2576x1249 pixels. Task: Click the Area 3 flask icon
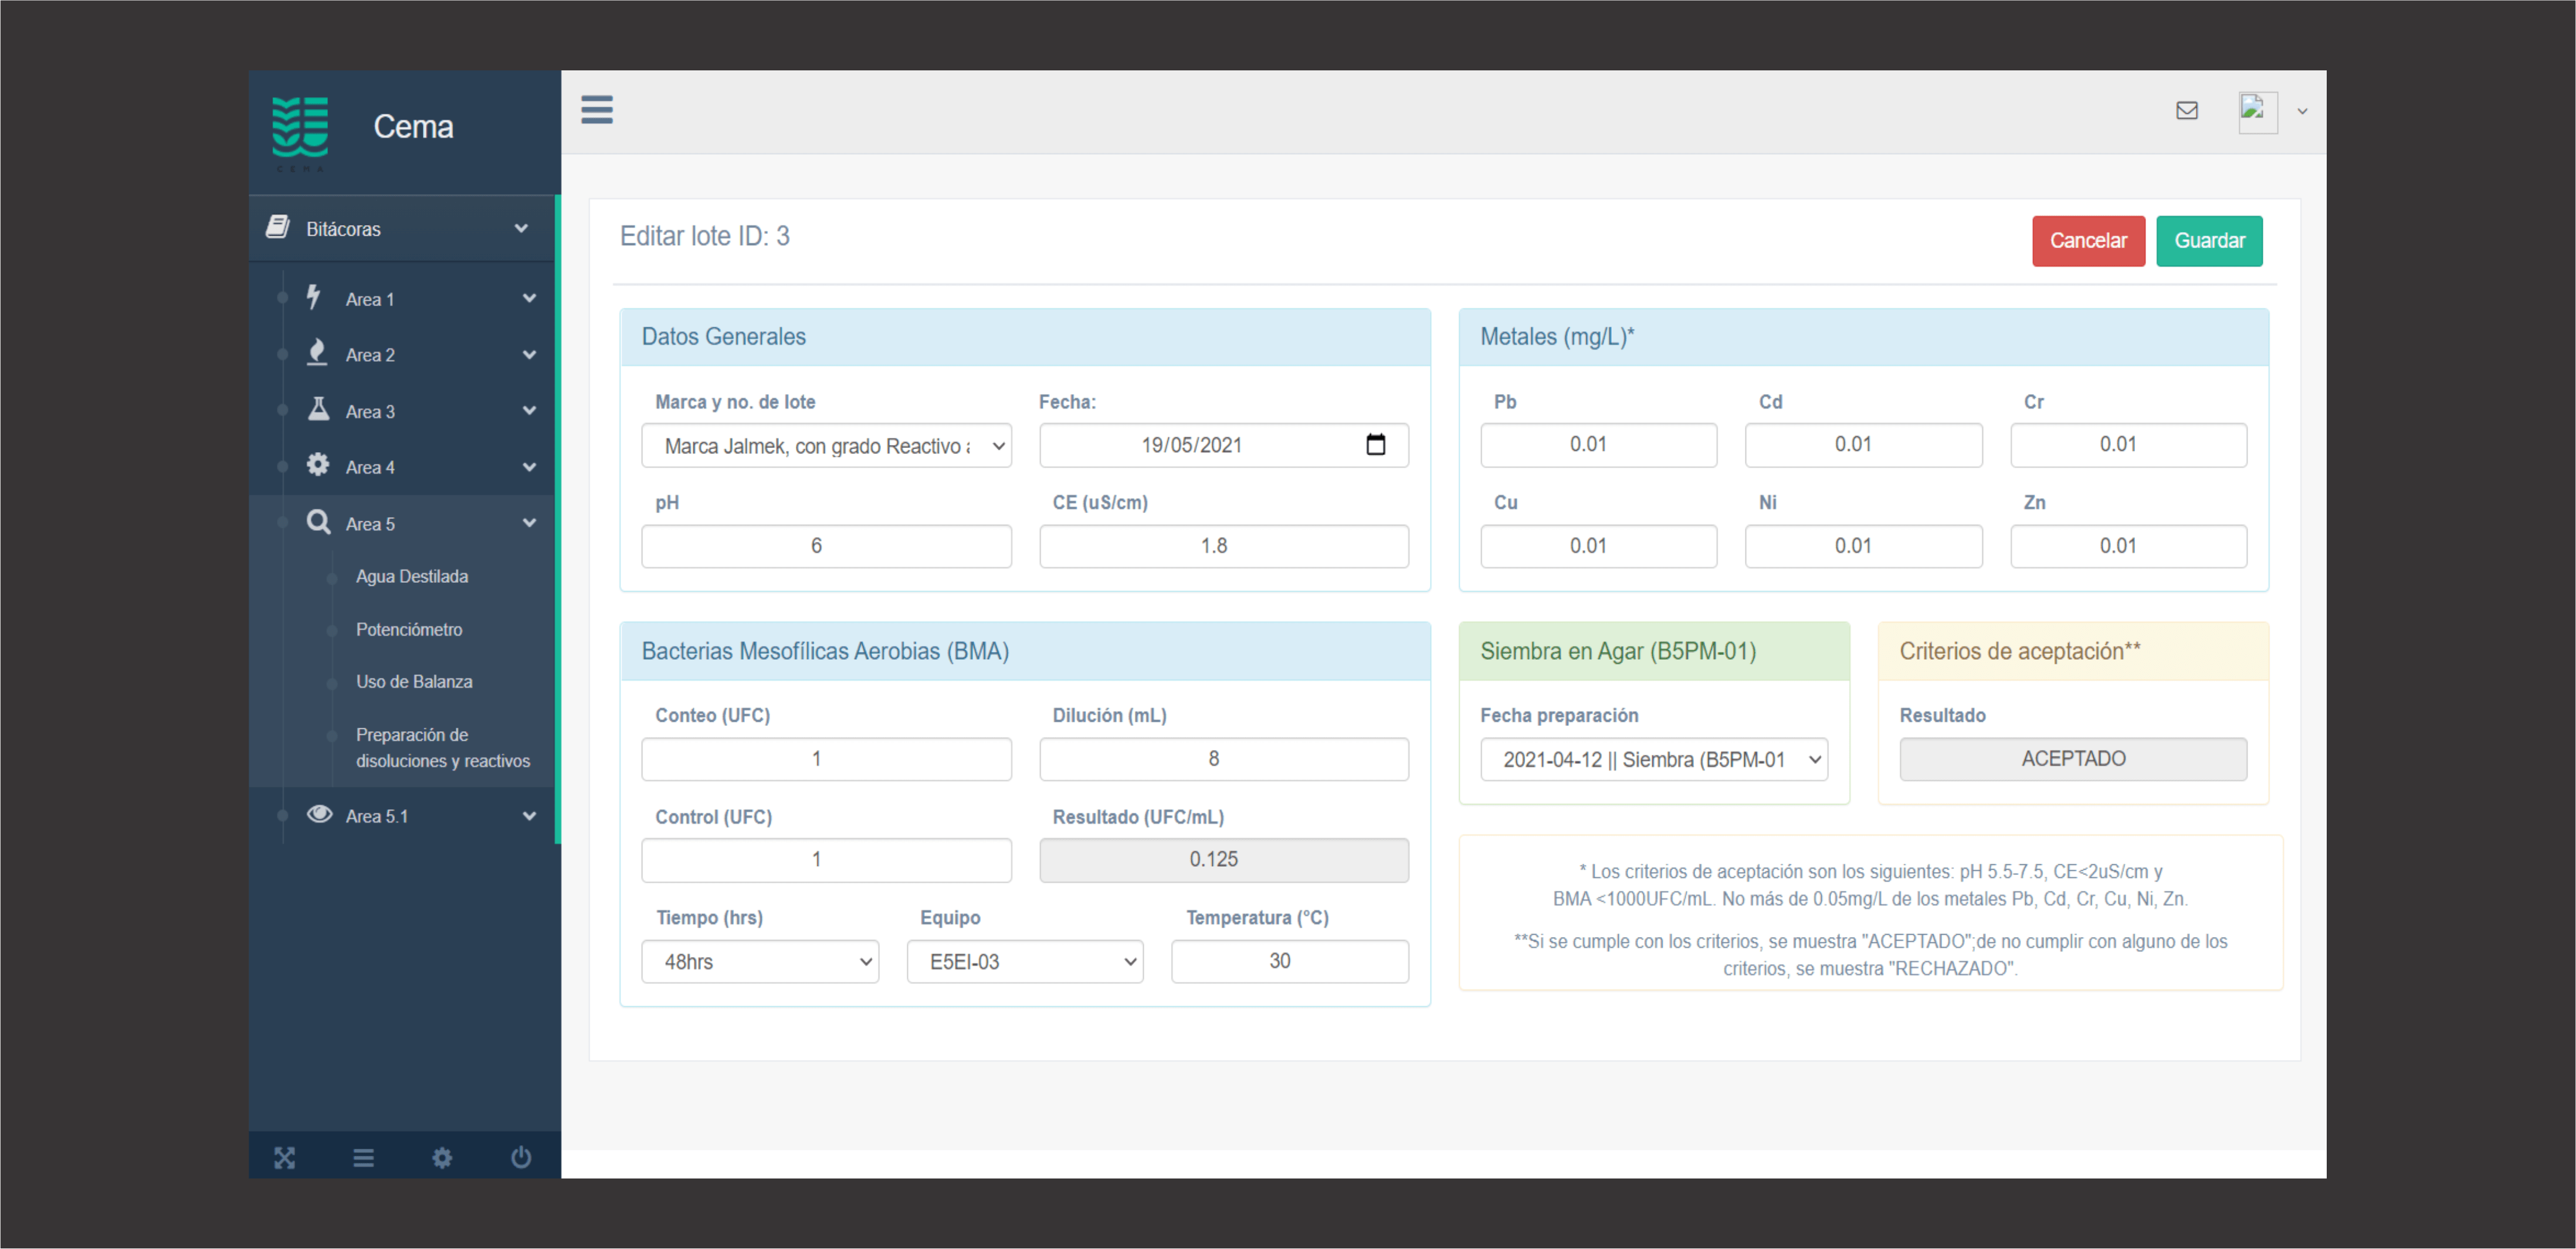(318, 409)
